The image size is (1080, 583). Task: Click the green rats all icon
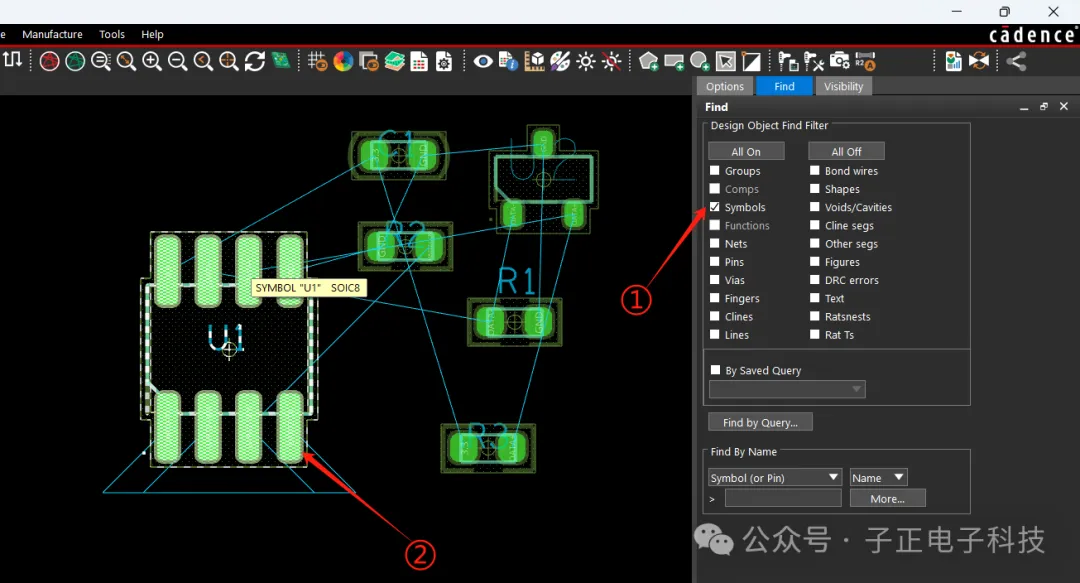[x=75, y=61]
